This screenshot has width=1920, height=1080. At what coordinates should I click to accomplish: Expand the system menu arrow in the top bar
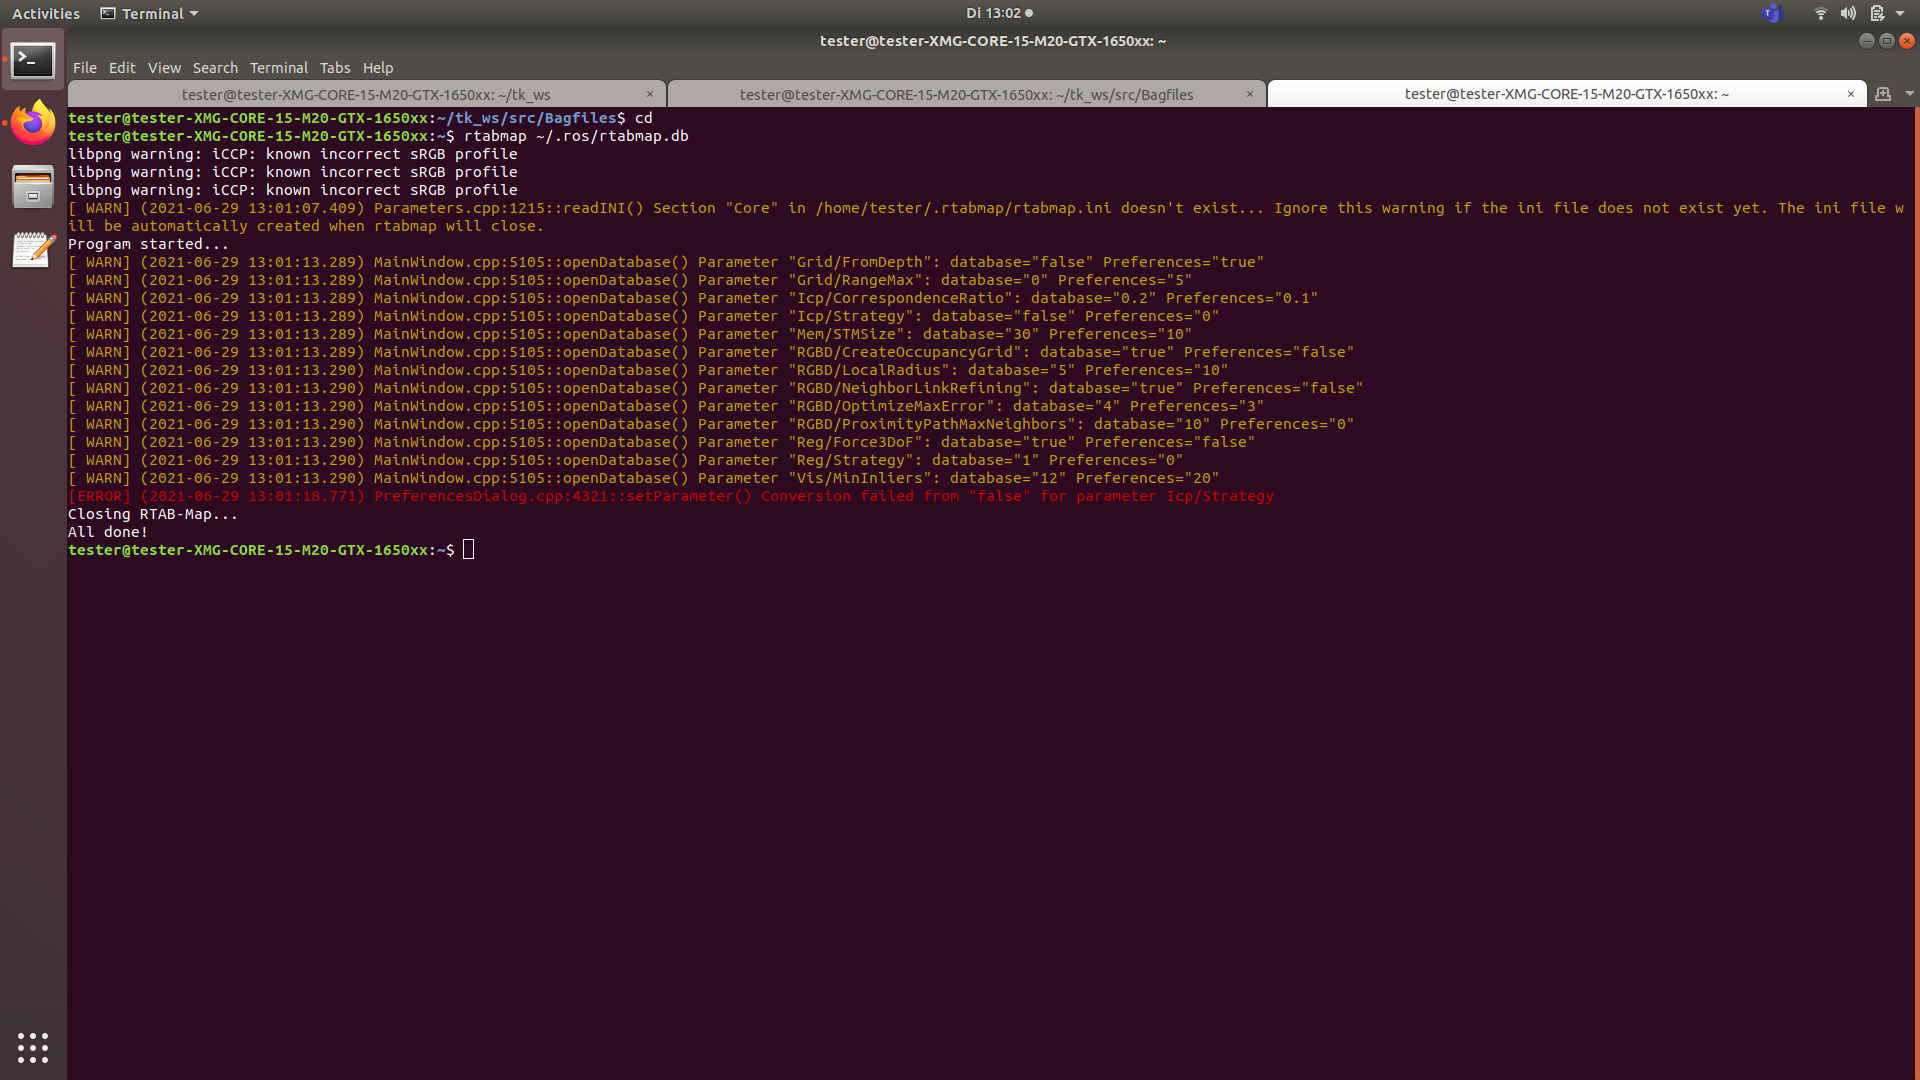(1900, 14)
